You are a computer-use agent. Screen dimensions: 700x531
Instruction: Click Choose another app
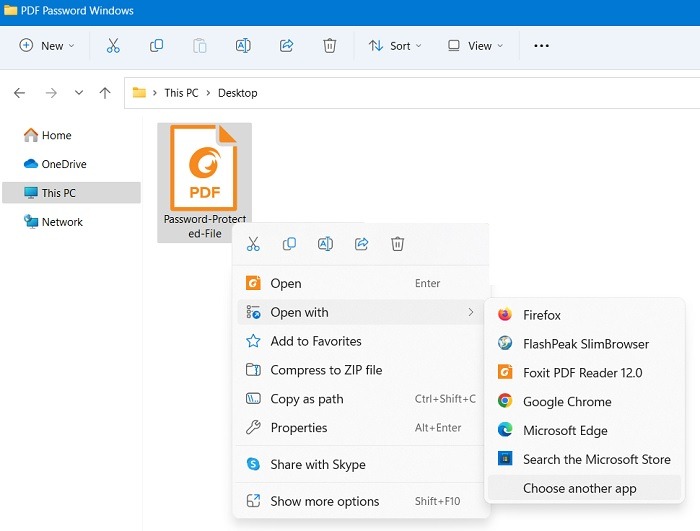579,489
